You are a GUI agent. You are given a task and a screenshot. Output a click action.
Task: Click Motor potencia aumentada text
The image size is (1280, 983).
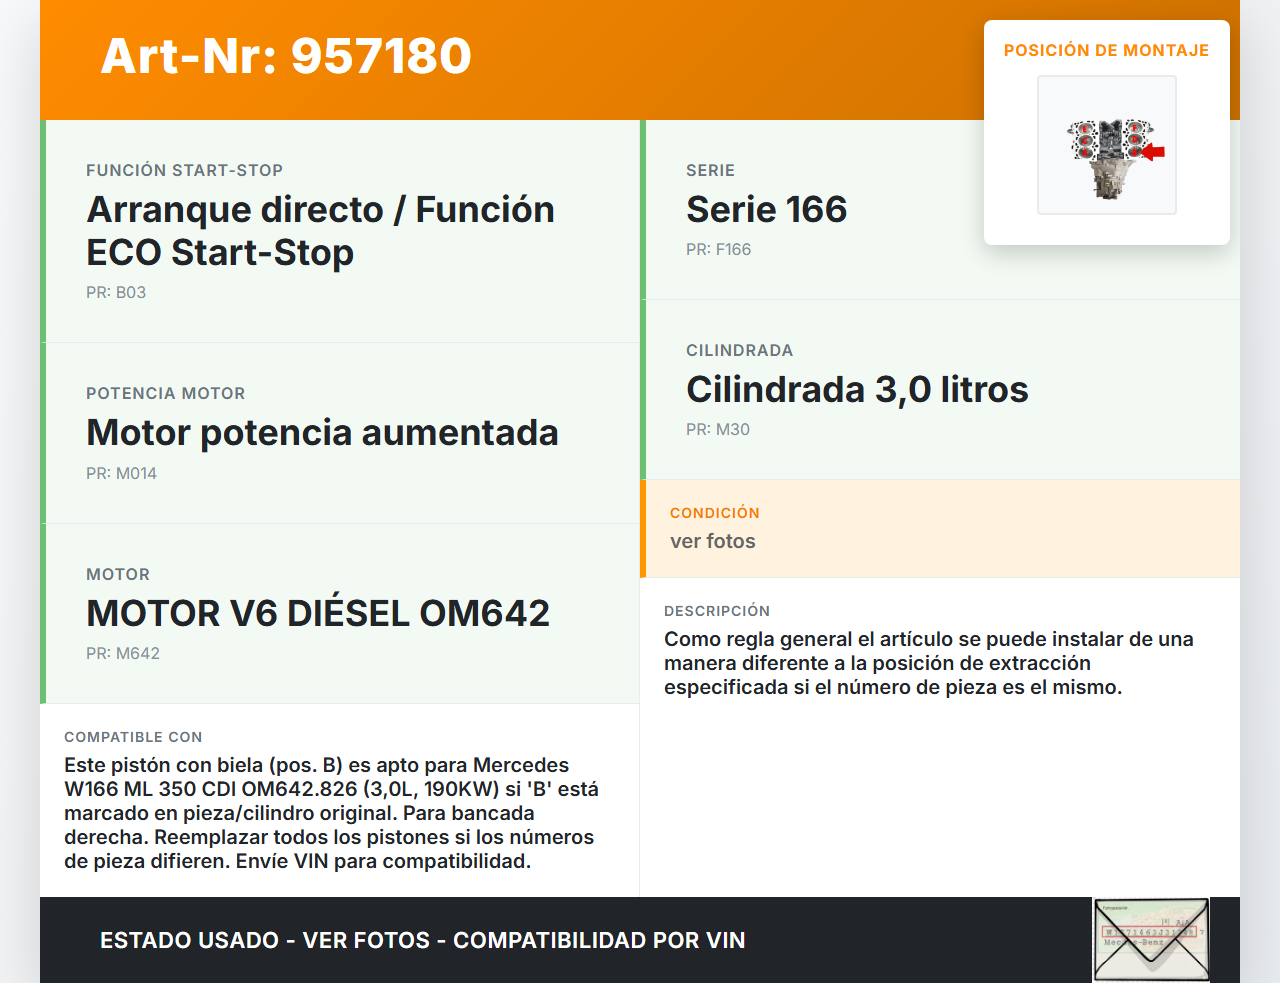tap(322, 432)
